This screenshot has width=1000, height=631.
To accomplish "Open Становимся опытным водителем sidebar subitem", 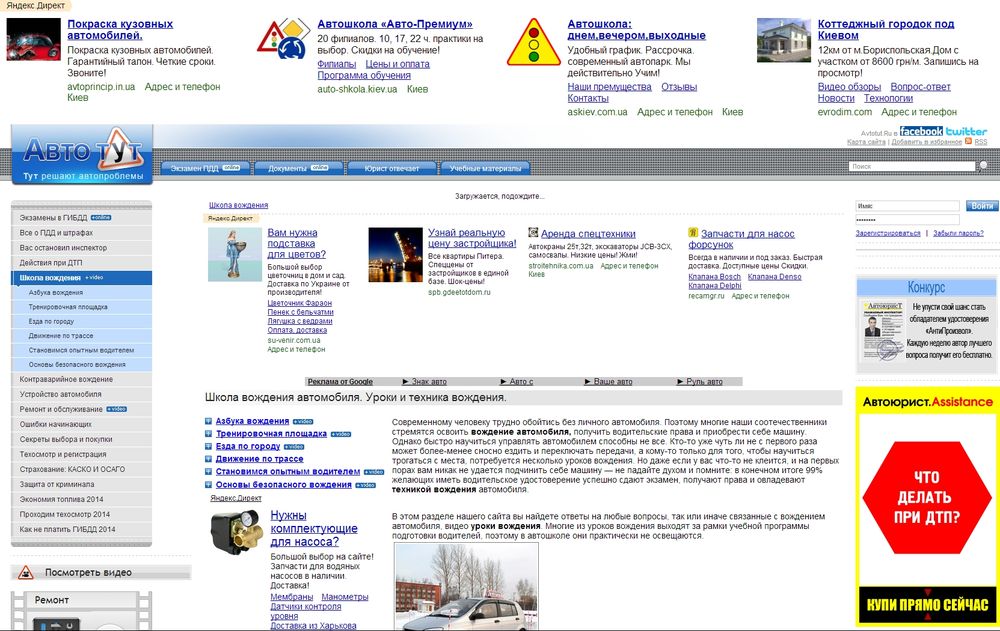I will pyautogui.click(x=82, y=350).
